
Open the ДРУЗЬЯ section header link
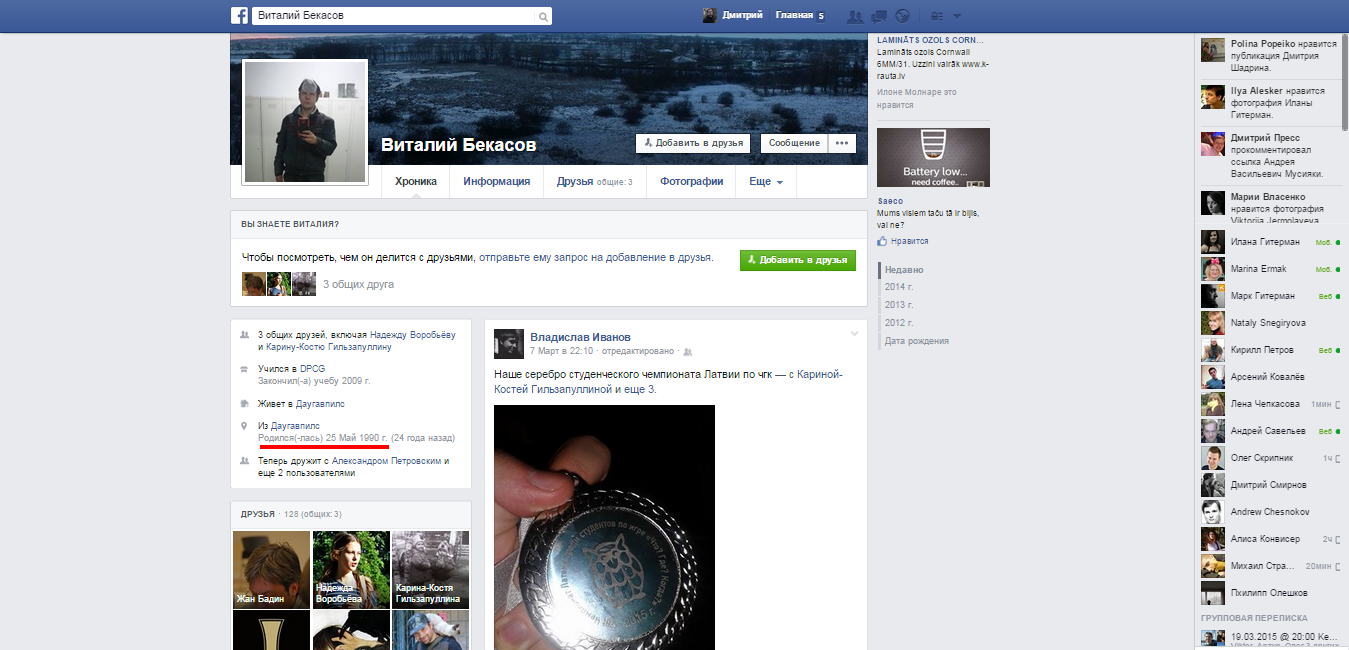tap(258, 514)
